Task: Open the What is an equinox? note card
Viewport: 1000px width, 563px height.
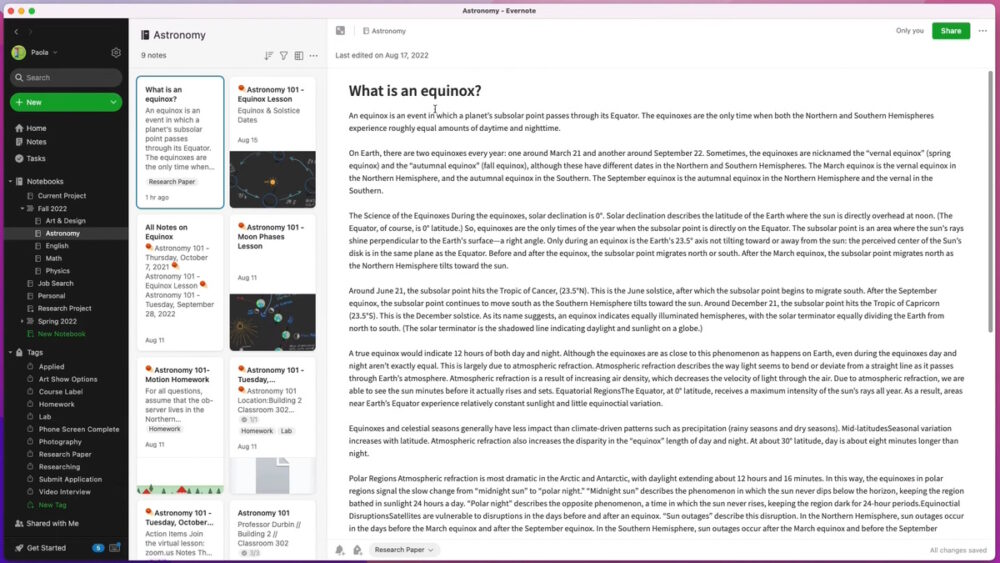Action: pos(180,142)
